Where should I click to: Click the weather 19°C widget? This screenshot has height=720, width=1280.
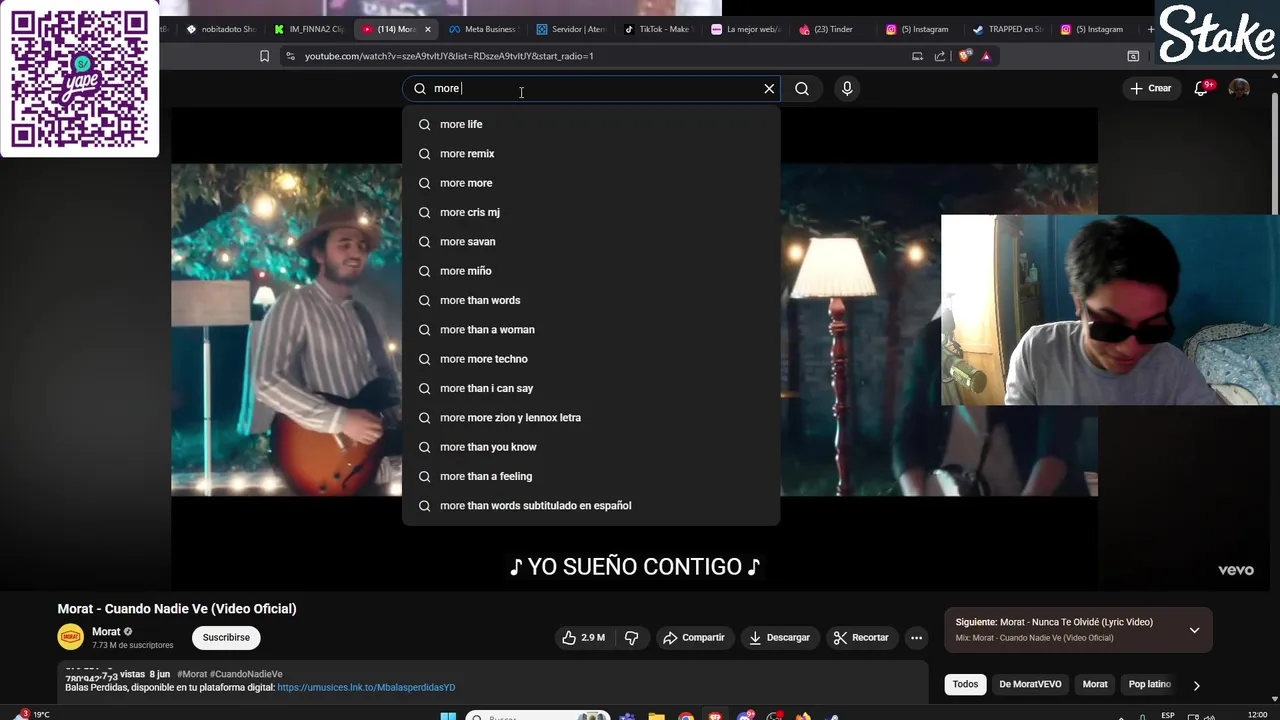coord(30,714)
